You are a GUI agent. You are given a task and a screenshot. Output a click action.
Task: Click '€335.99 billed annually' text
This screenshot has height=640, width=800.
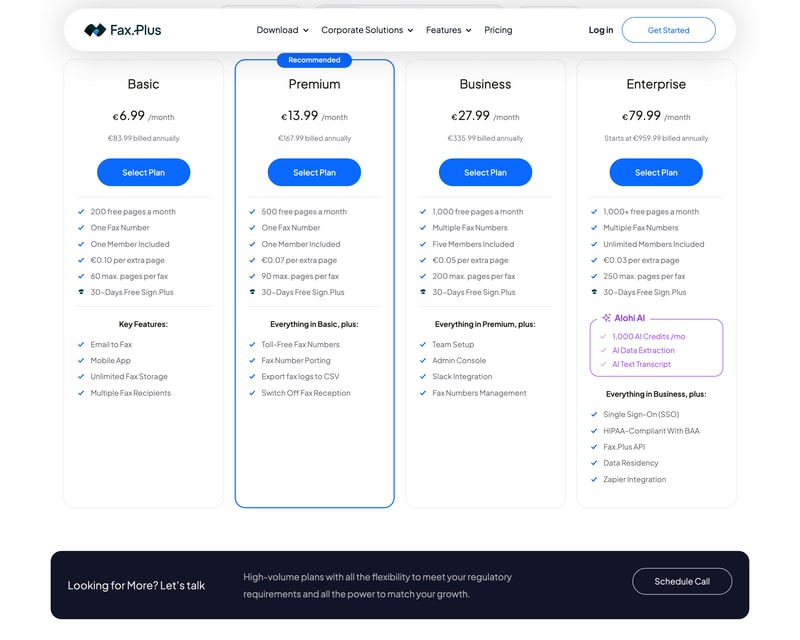[x=485, y=138]
